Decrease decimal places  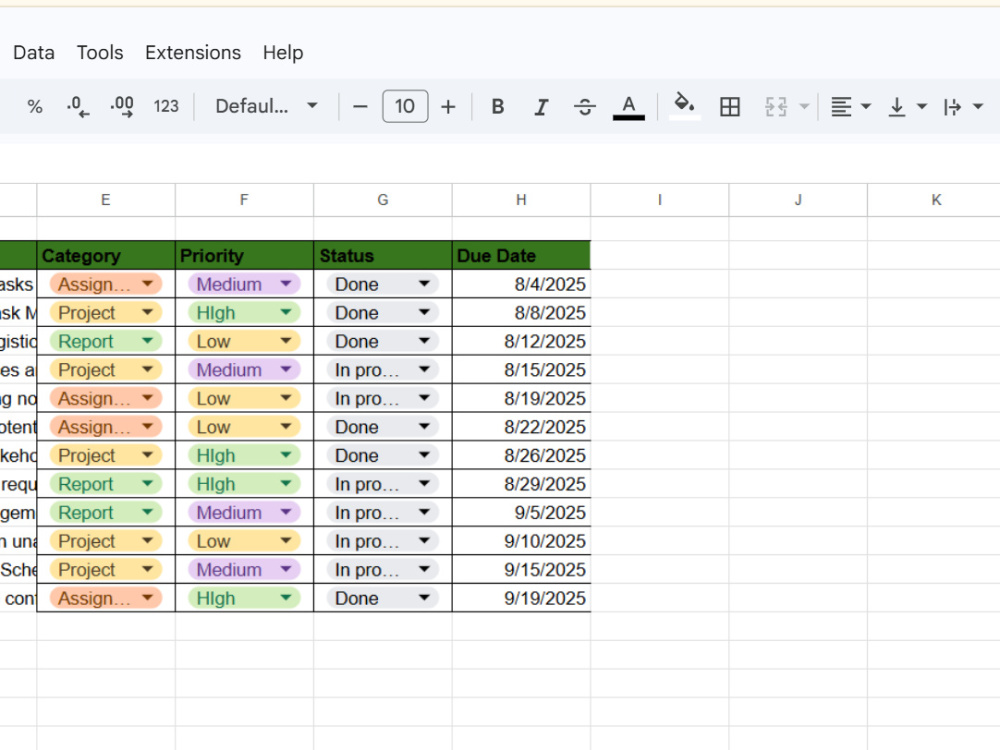[77, 107]
